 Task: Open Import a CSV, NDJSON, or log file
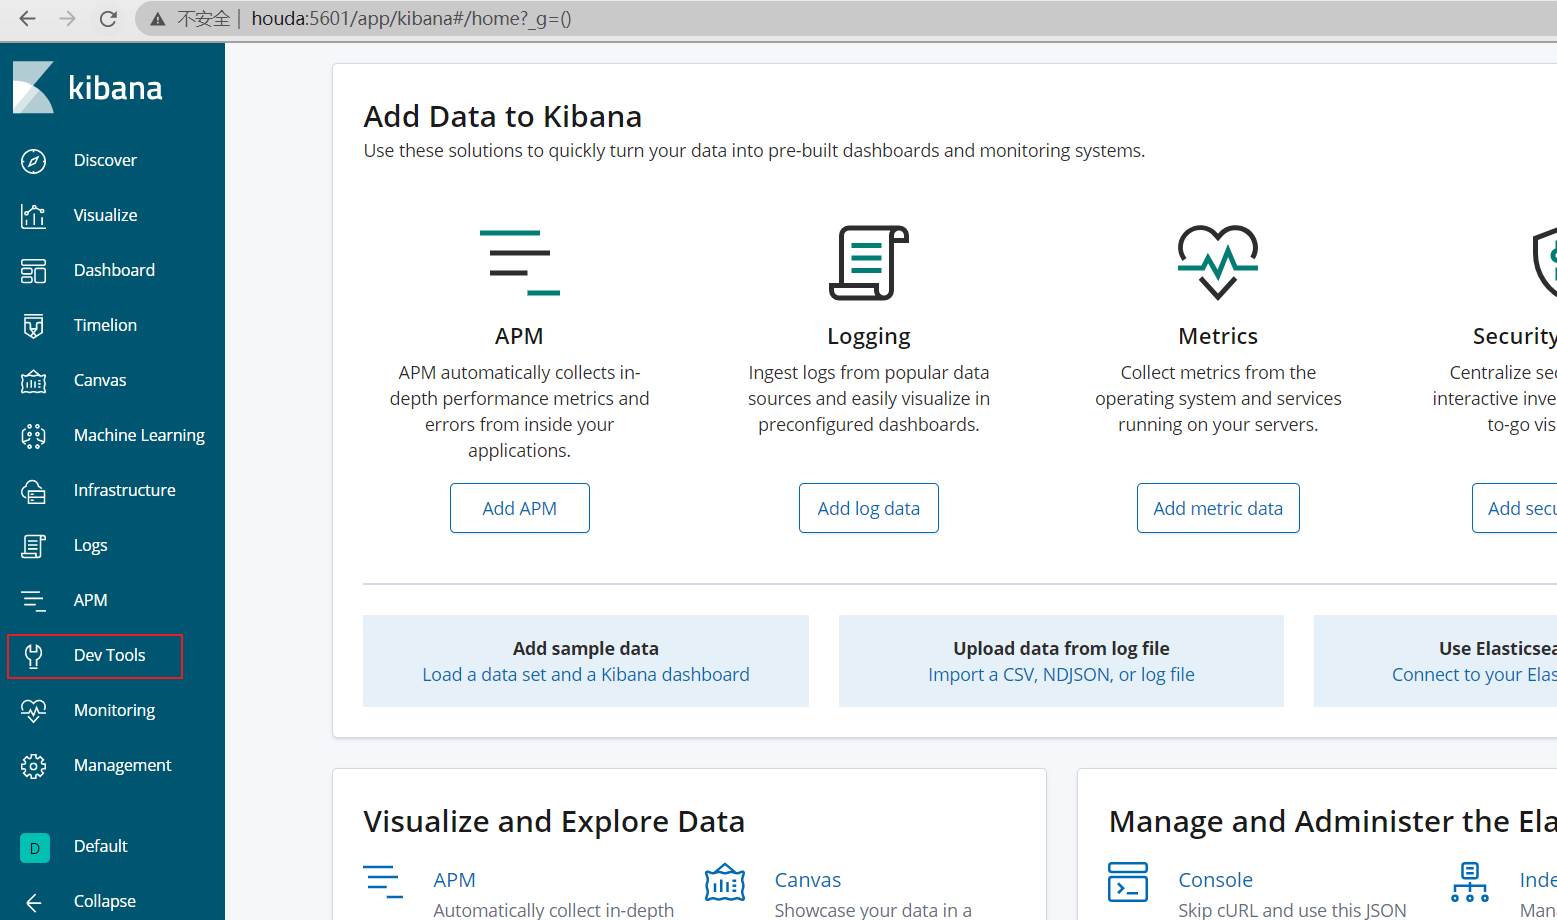(x=1061, y=674)
